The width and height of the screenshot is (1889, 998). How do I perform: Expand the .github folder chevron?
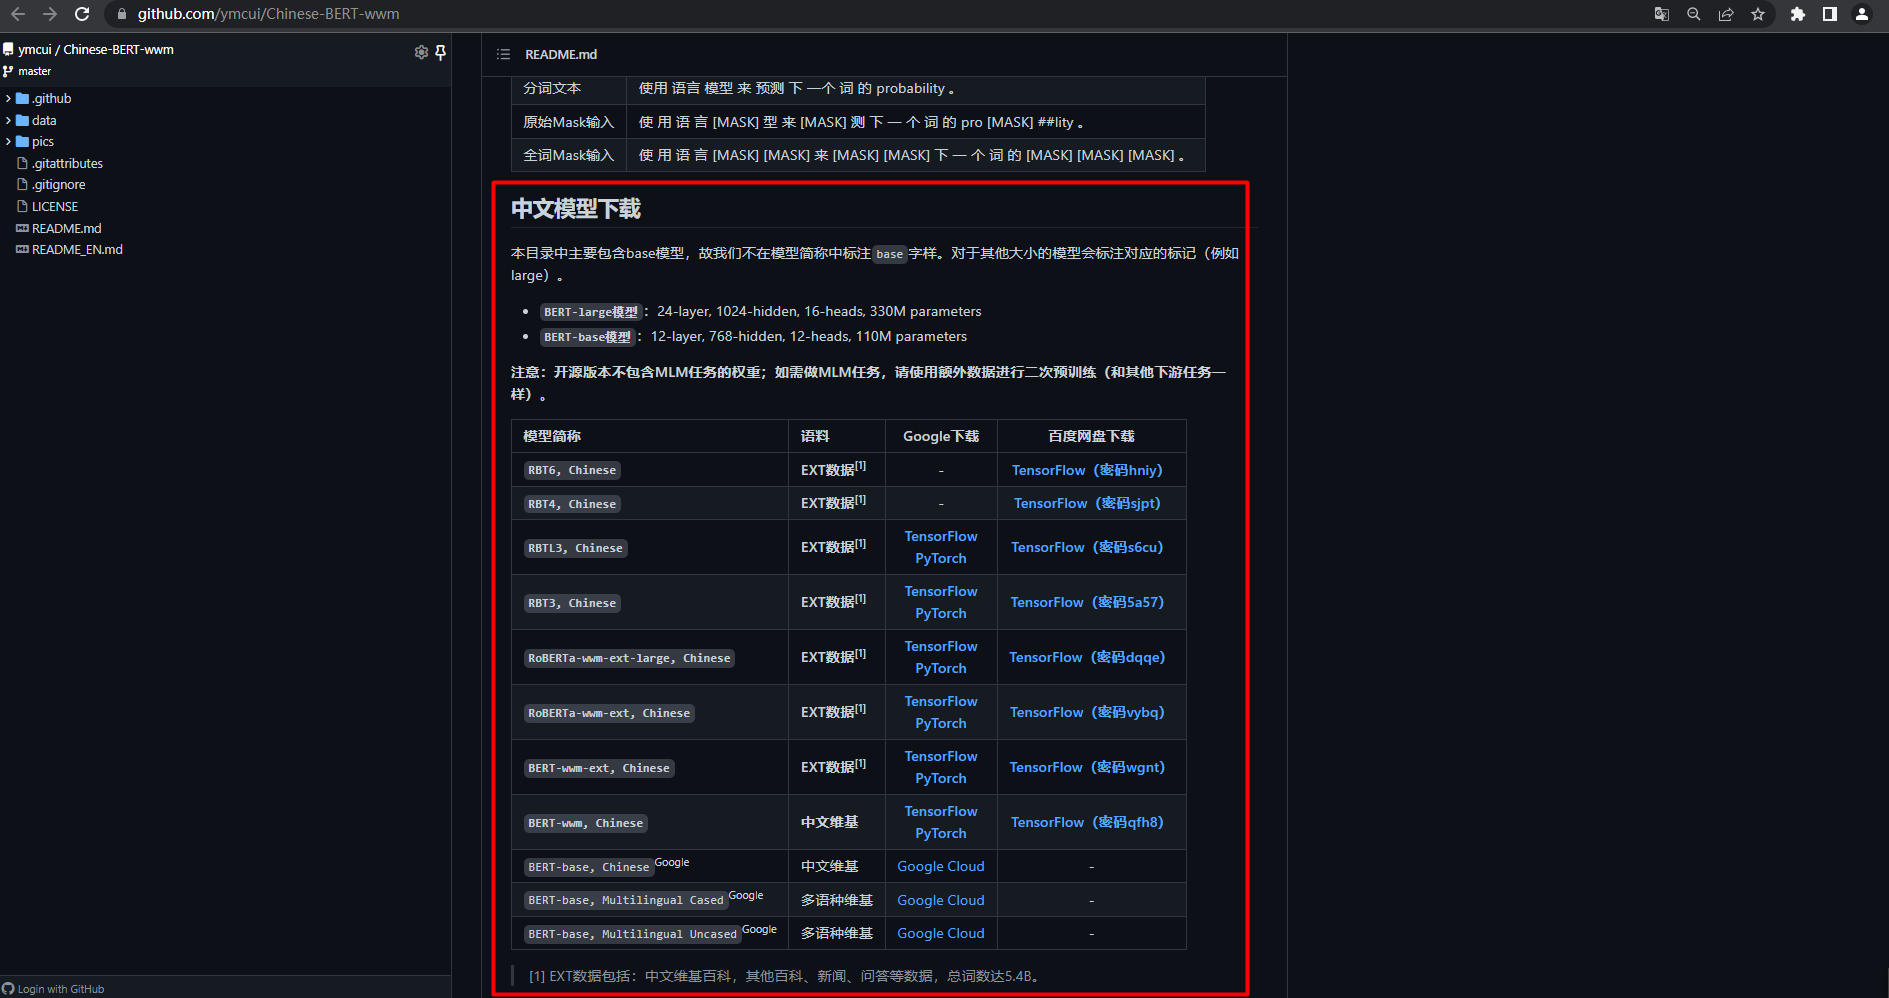[x=8, y=98]
